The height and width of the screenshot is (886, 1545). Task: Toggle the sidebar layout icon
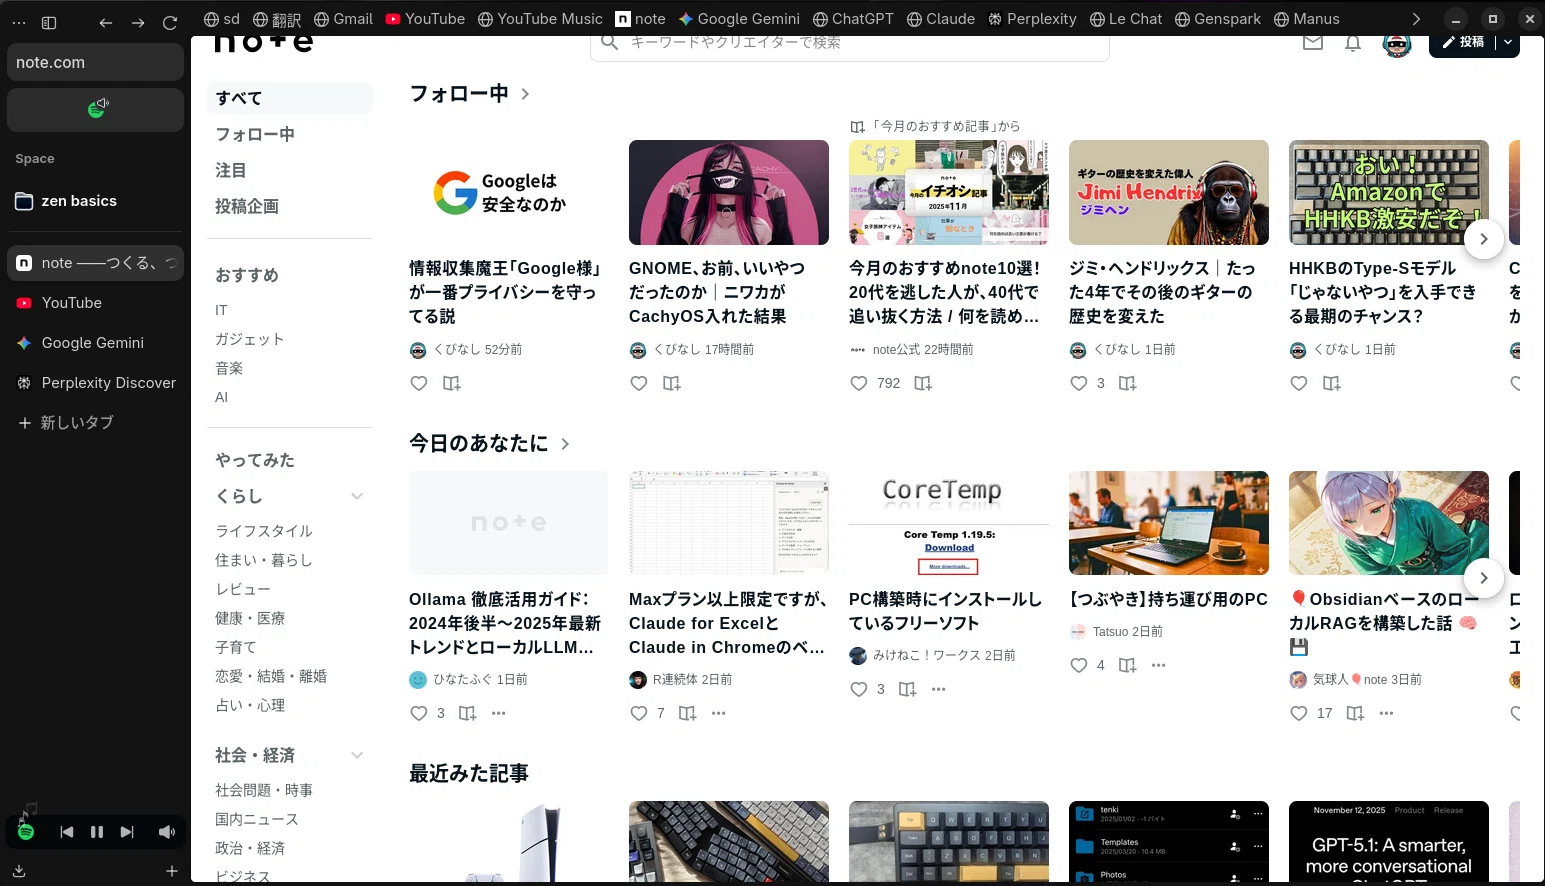point(49,22)
